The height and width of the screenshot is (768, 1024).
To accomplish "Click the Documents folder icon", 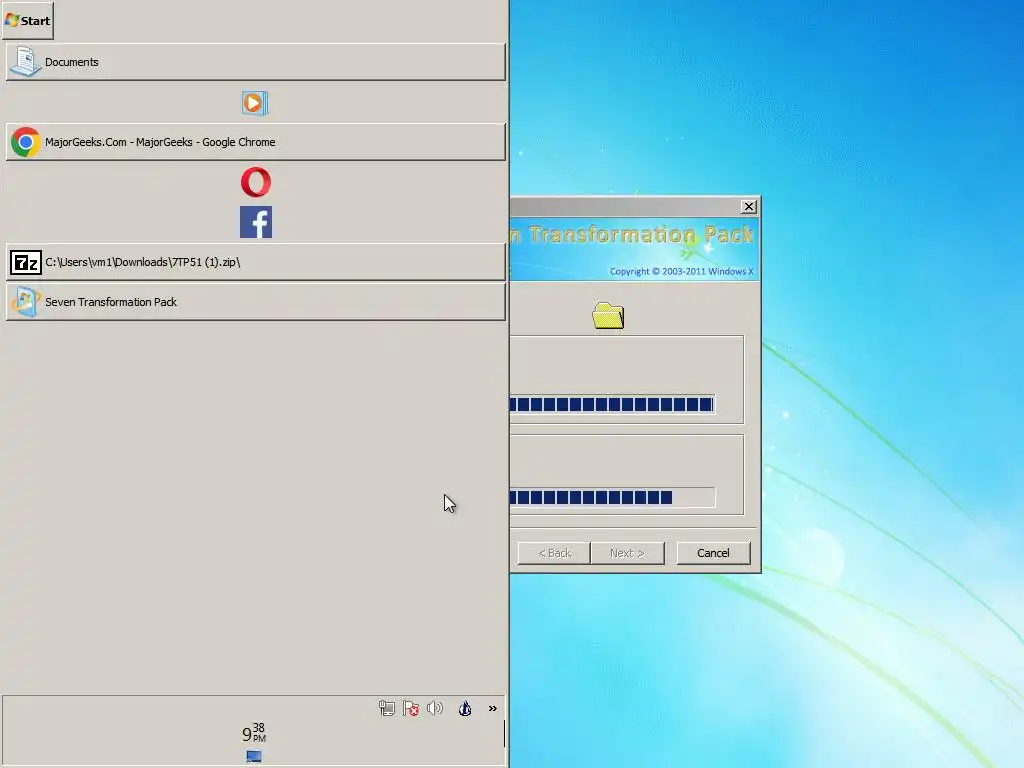I will point(25,62).
